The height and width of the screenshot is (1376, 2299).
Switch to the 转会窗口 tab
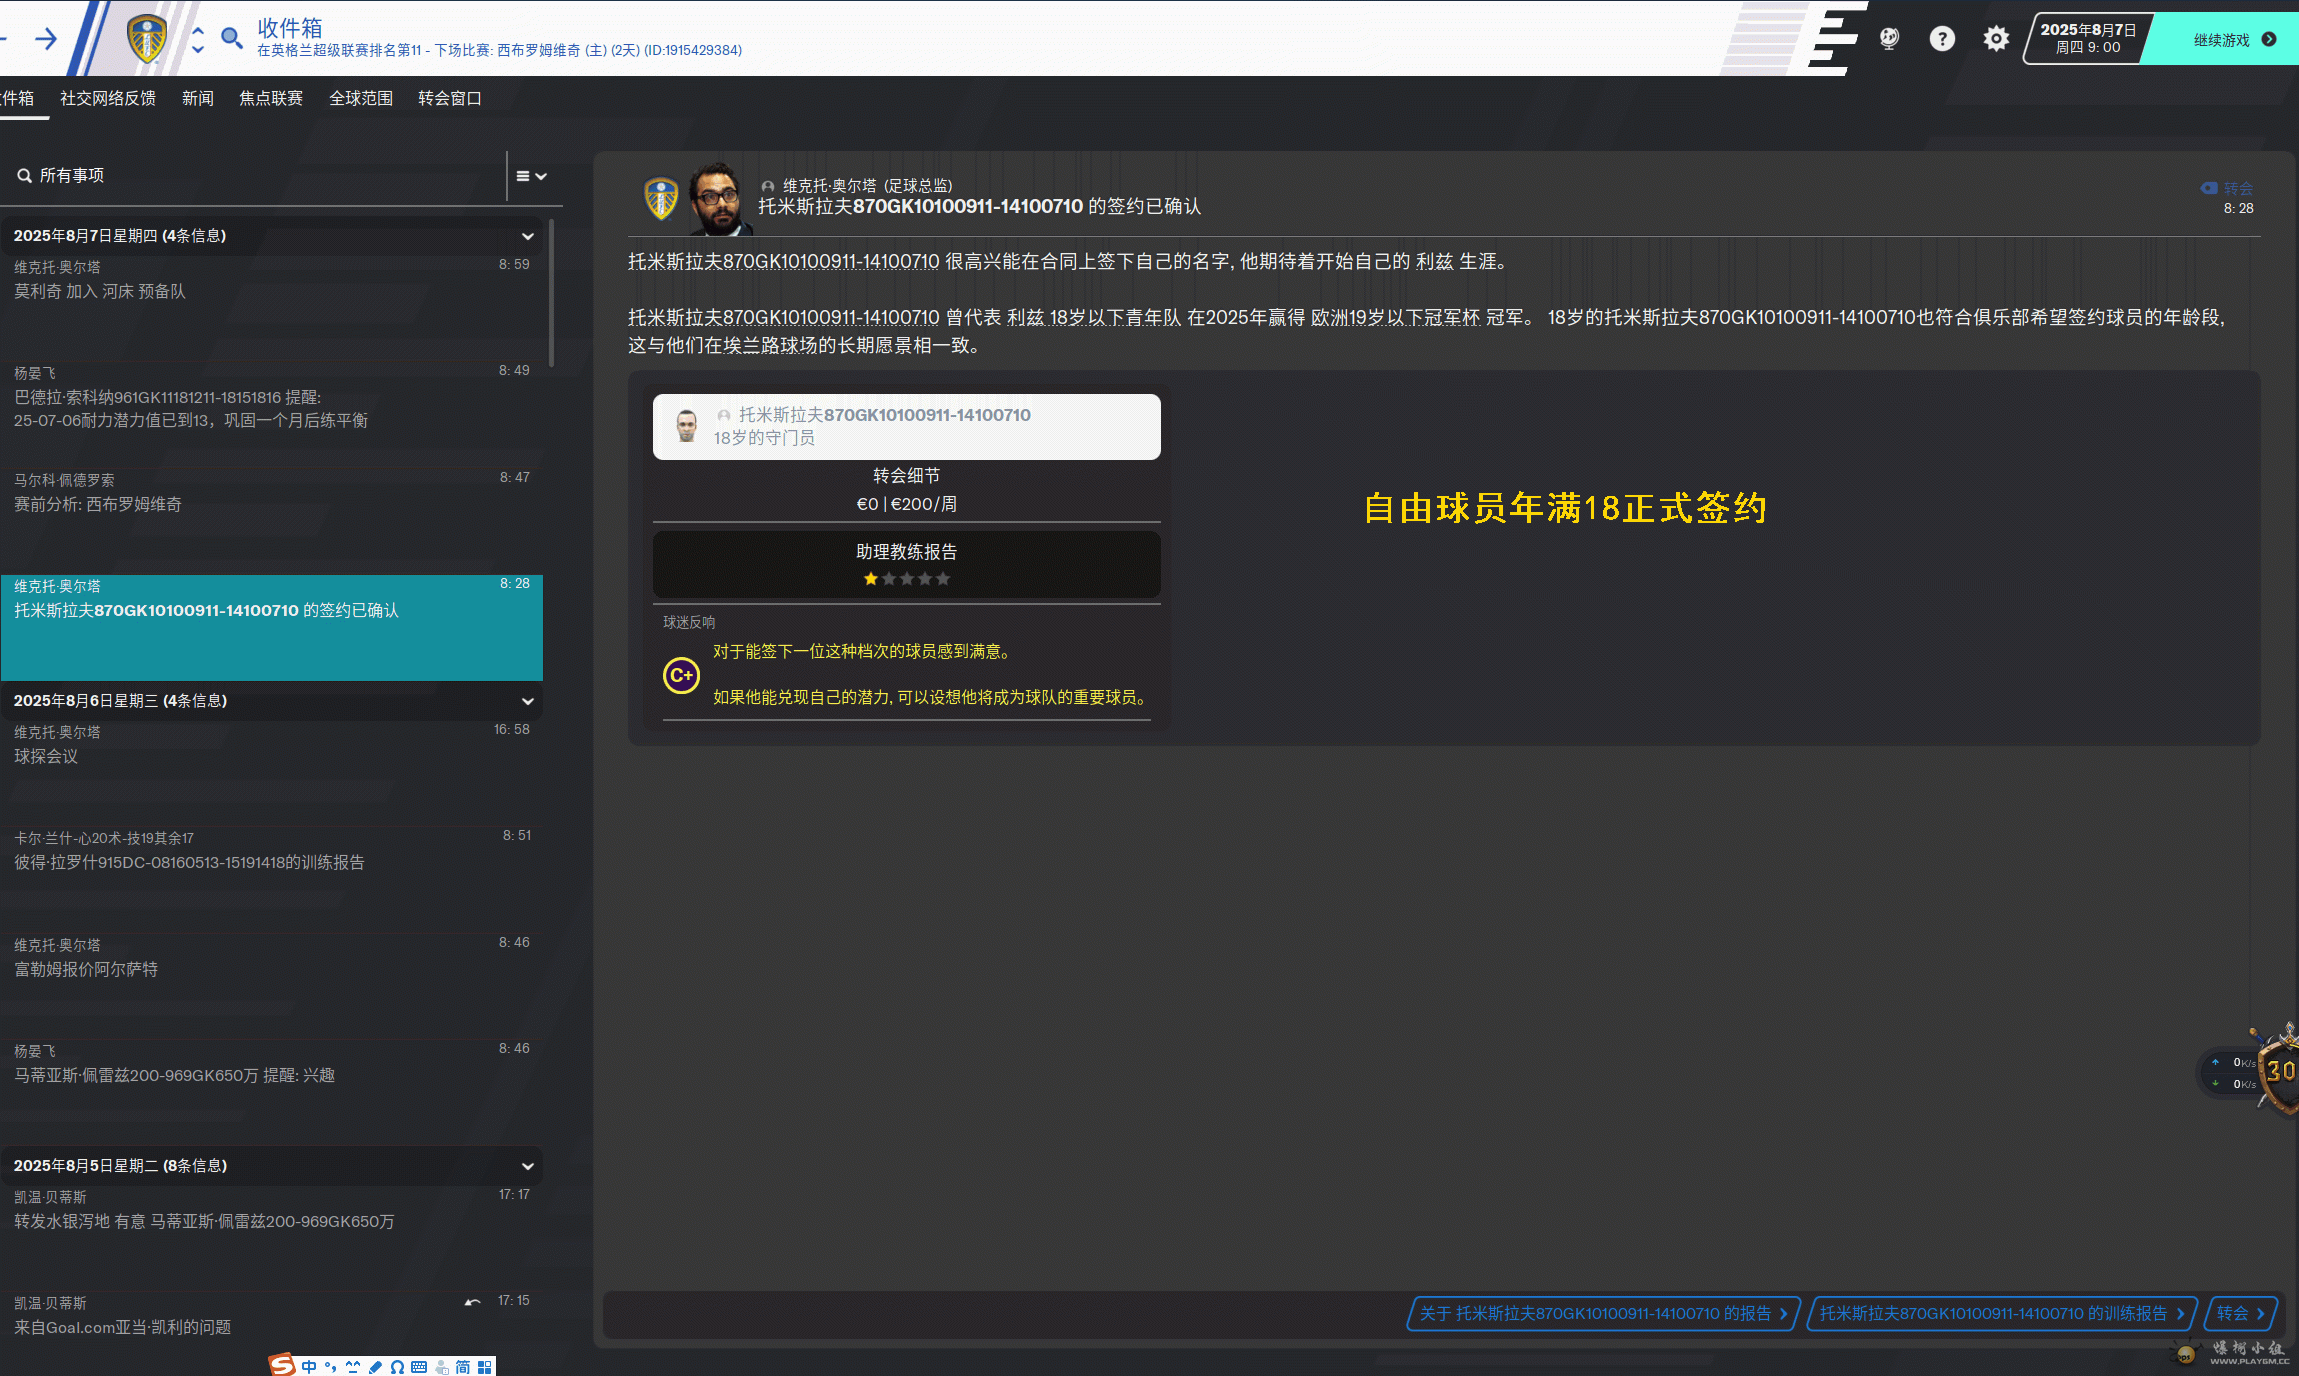449,98
